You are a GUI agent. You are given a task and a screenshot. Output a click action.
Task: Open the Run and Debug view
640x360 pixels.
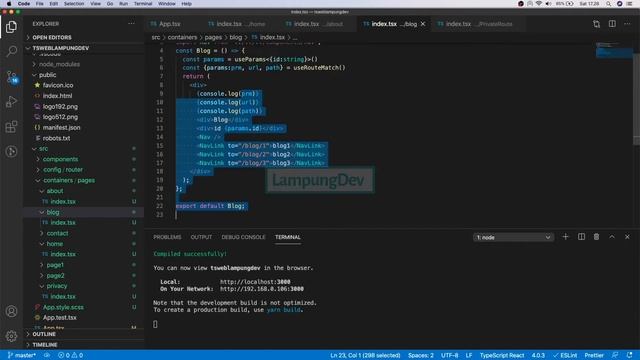tap(11, 101)
